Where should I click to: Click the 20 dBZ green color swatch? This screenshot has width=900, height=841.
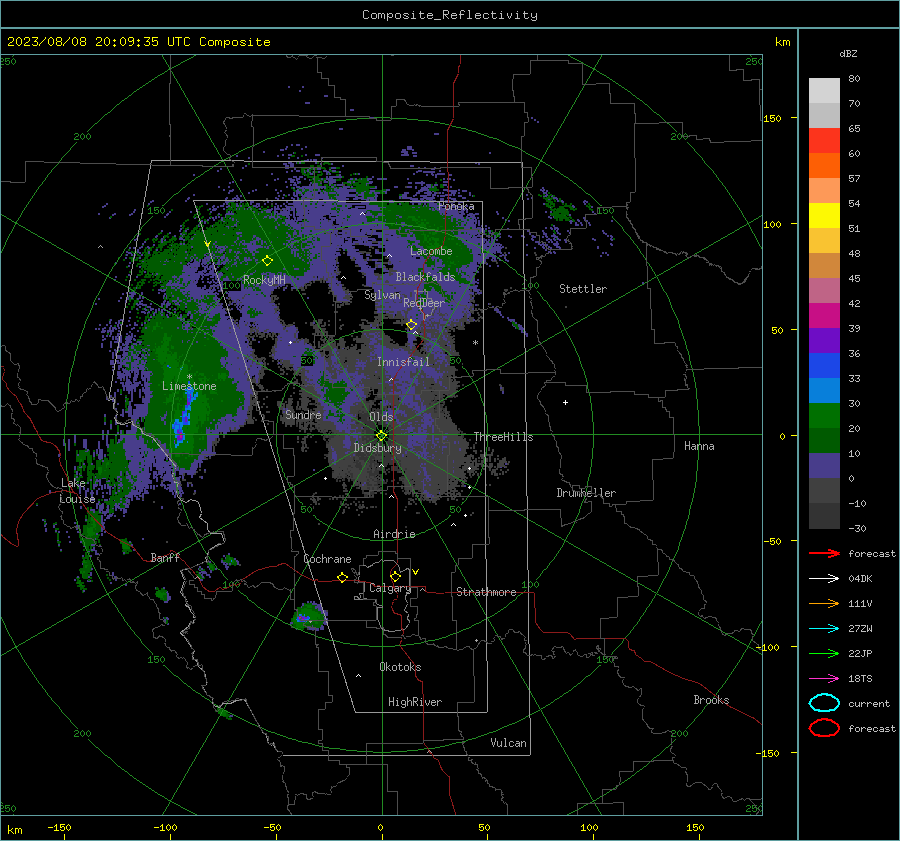[x=824, y=416]
